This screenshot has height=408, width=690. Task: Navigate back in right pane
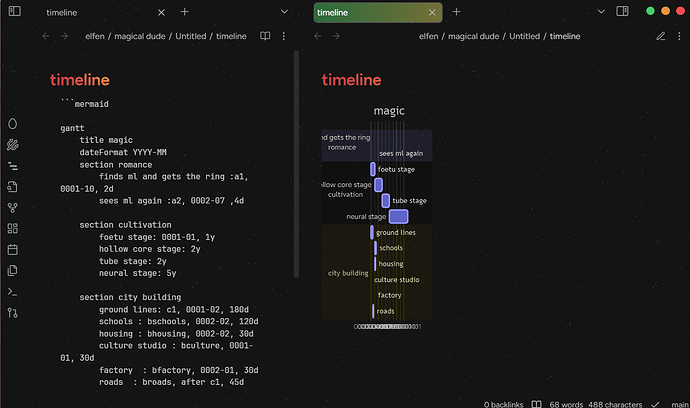click(318, 36)
